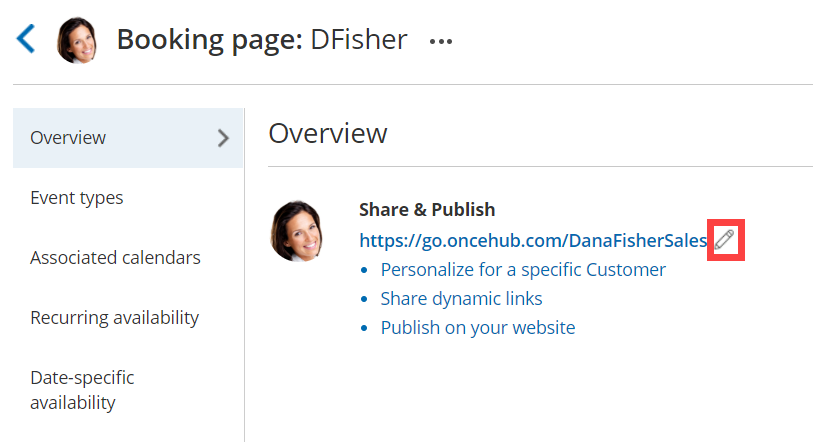813x442 pixels.
Task: Click the DFisher name in the title
Action: (x=359, y=40)
